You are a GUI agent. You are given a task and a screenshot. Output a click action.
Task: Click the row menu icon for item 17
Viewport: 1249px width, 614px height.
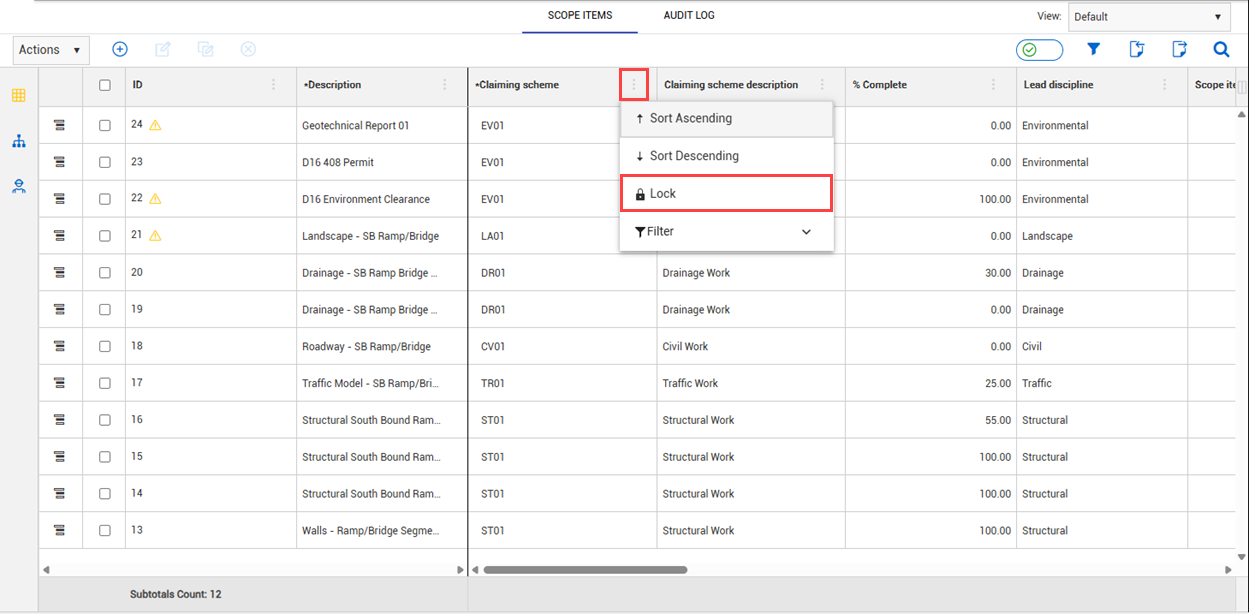[x=59, y=383]
